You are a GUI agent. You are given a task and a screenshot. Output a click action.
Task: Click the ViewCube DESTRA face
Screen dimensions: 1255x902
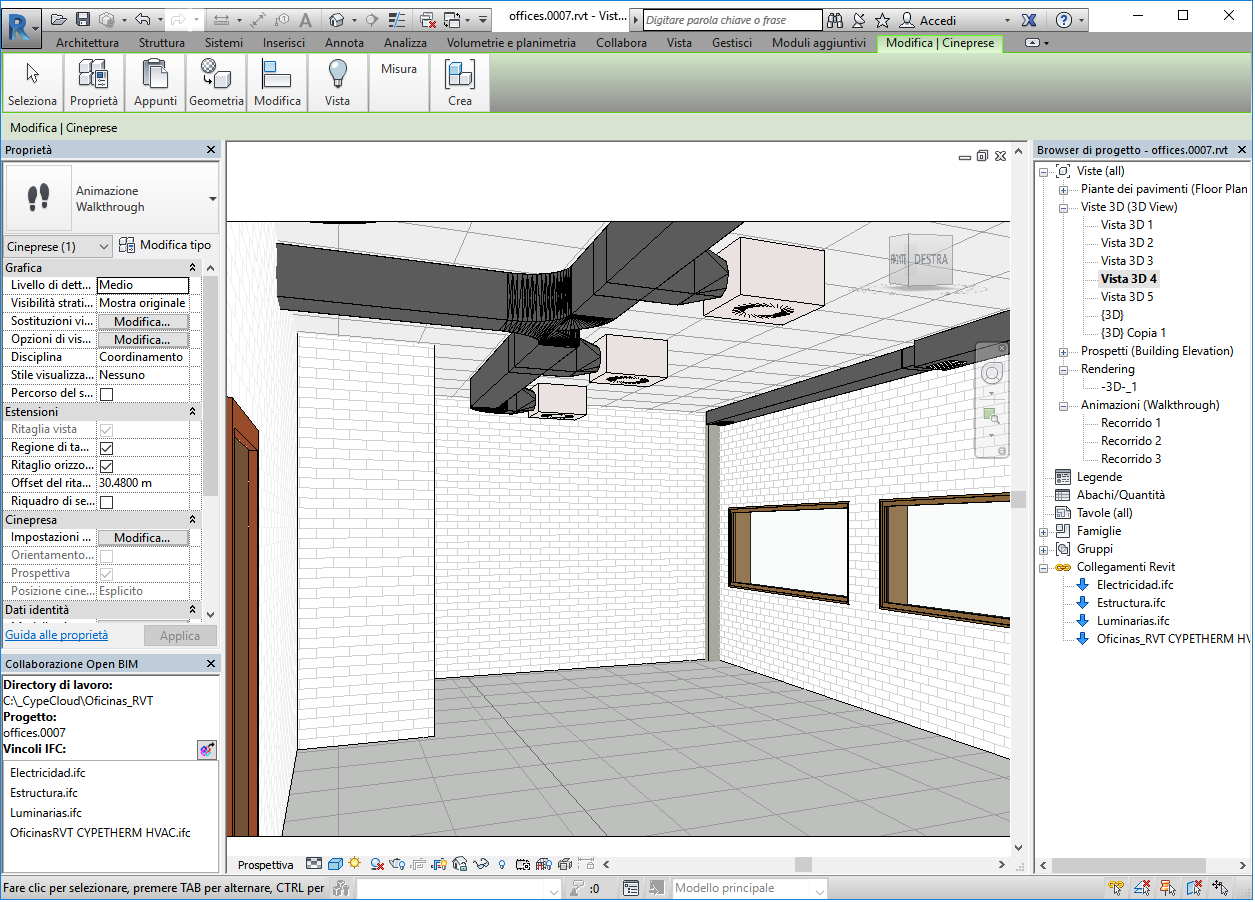coord(931,260)
